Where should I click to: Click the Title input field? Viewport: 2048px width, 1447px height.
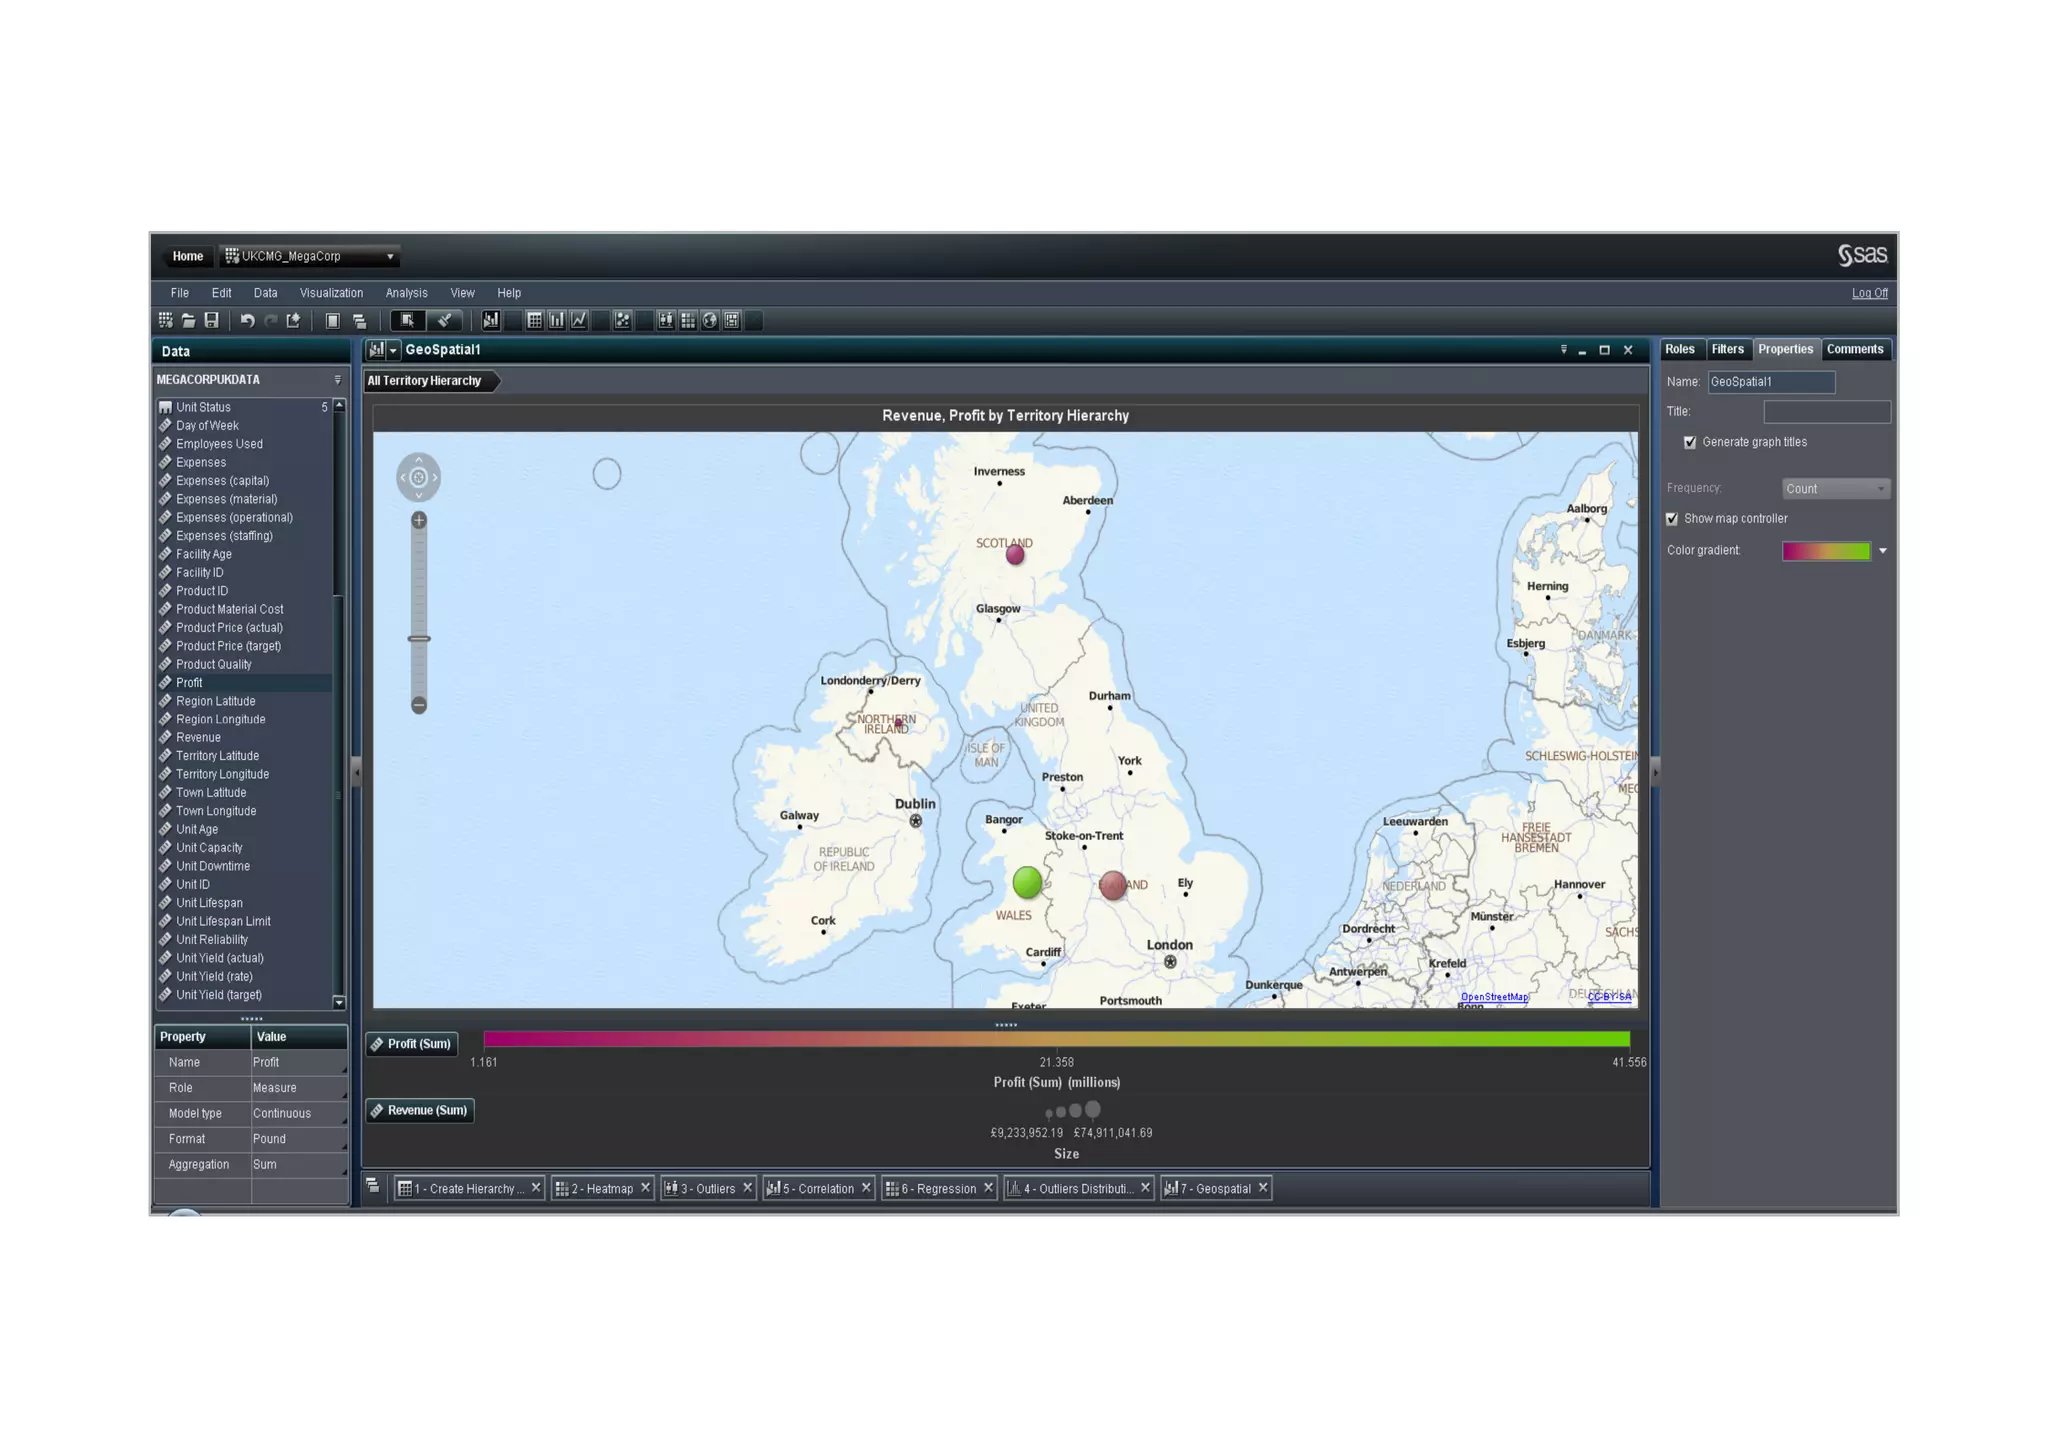click(x=1826, y=412)
